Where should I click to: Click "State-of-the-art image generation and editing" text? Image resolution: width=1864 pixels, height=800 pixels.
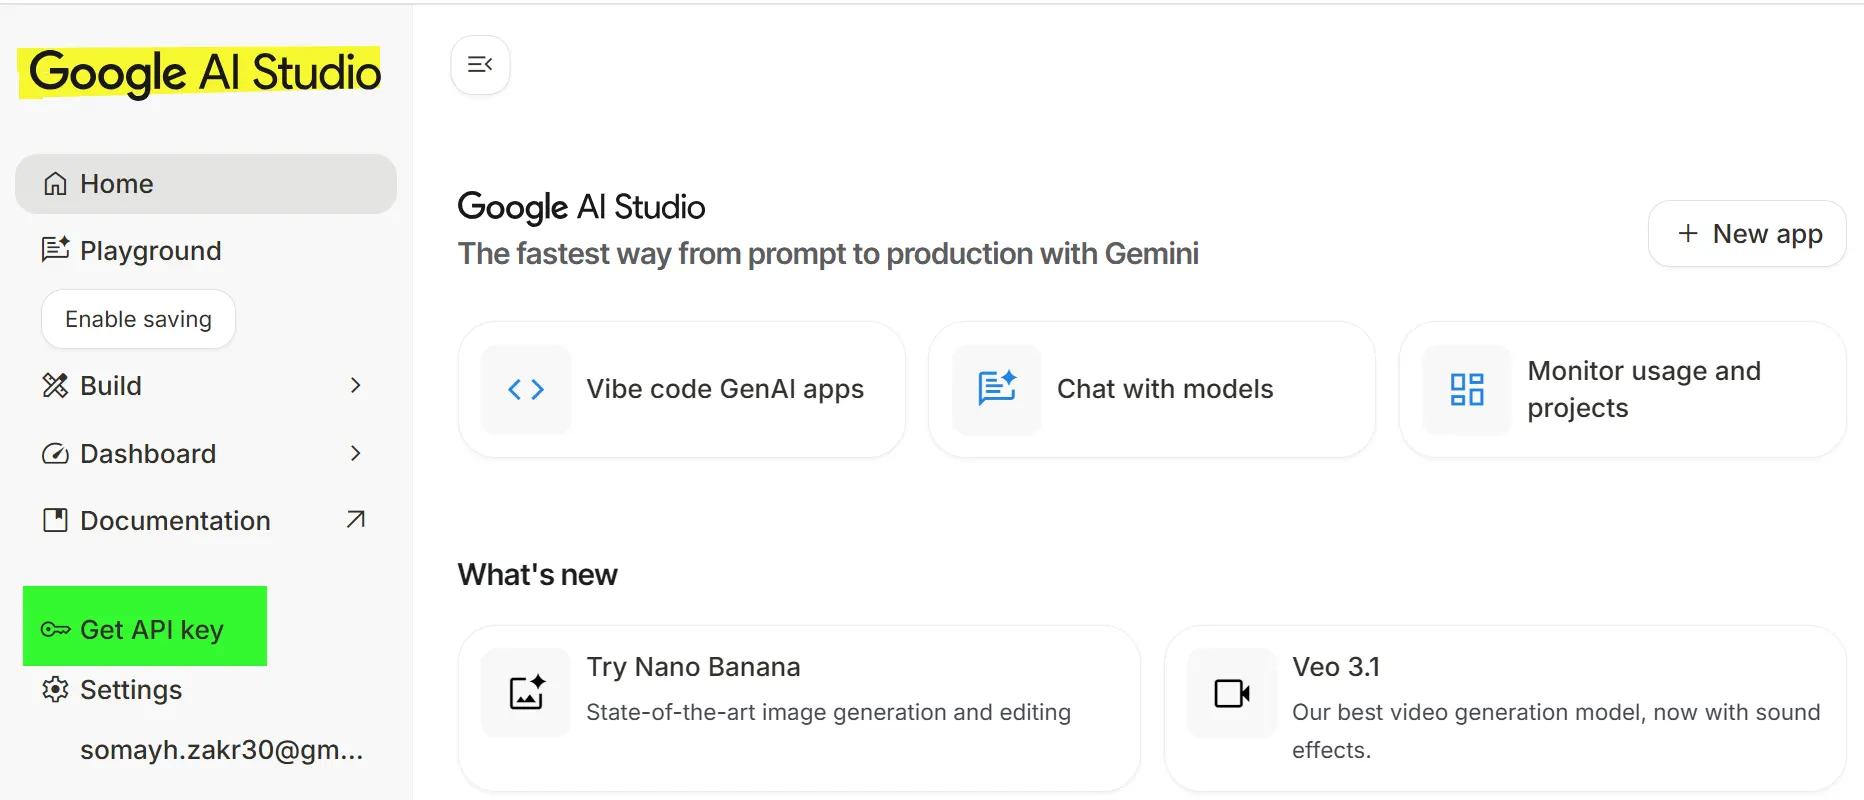click(x=828, y=712)
